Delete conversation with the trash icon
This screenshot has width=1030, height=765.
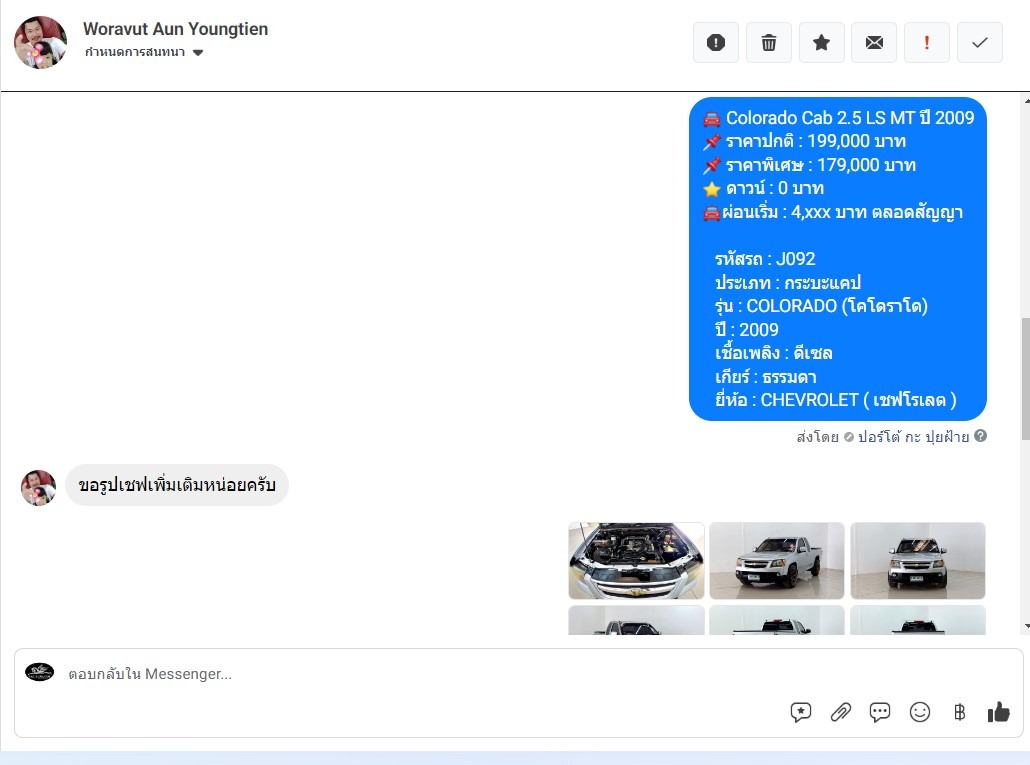click(769, 43)
